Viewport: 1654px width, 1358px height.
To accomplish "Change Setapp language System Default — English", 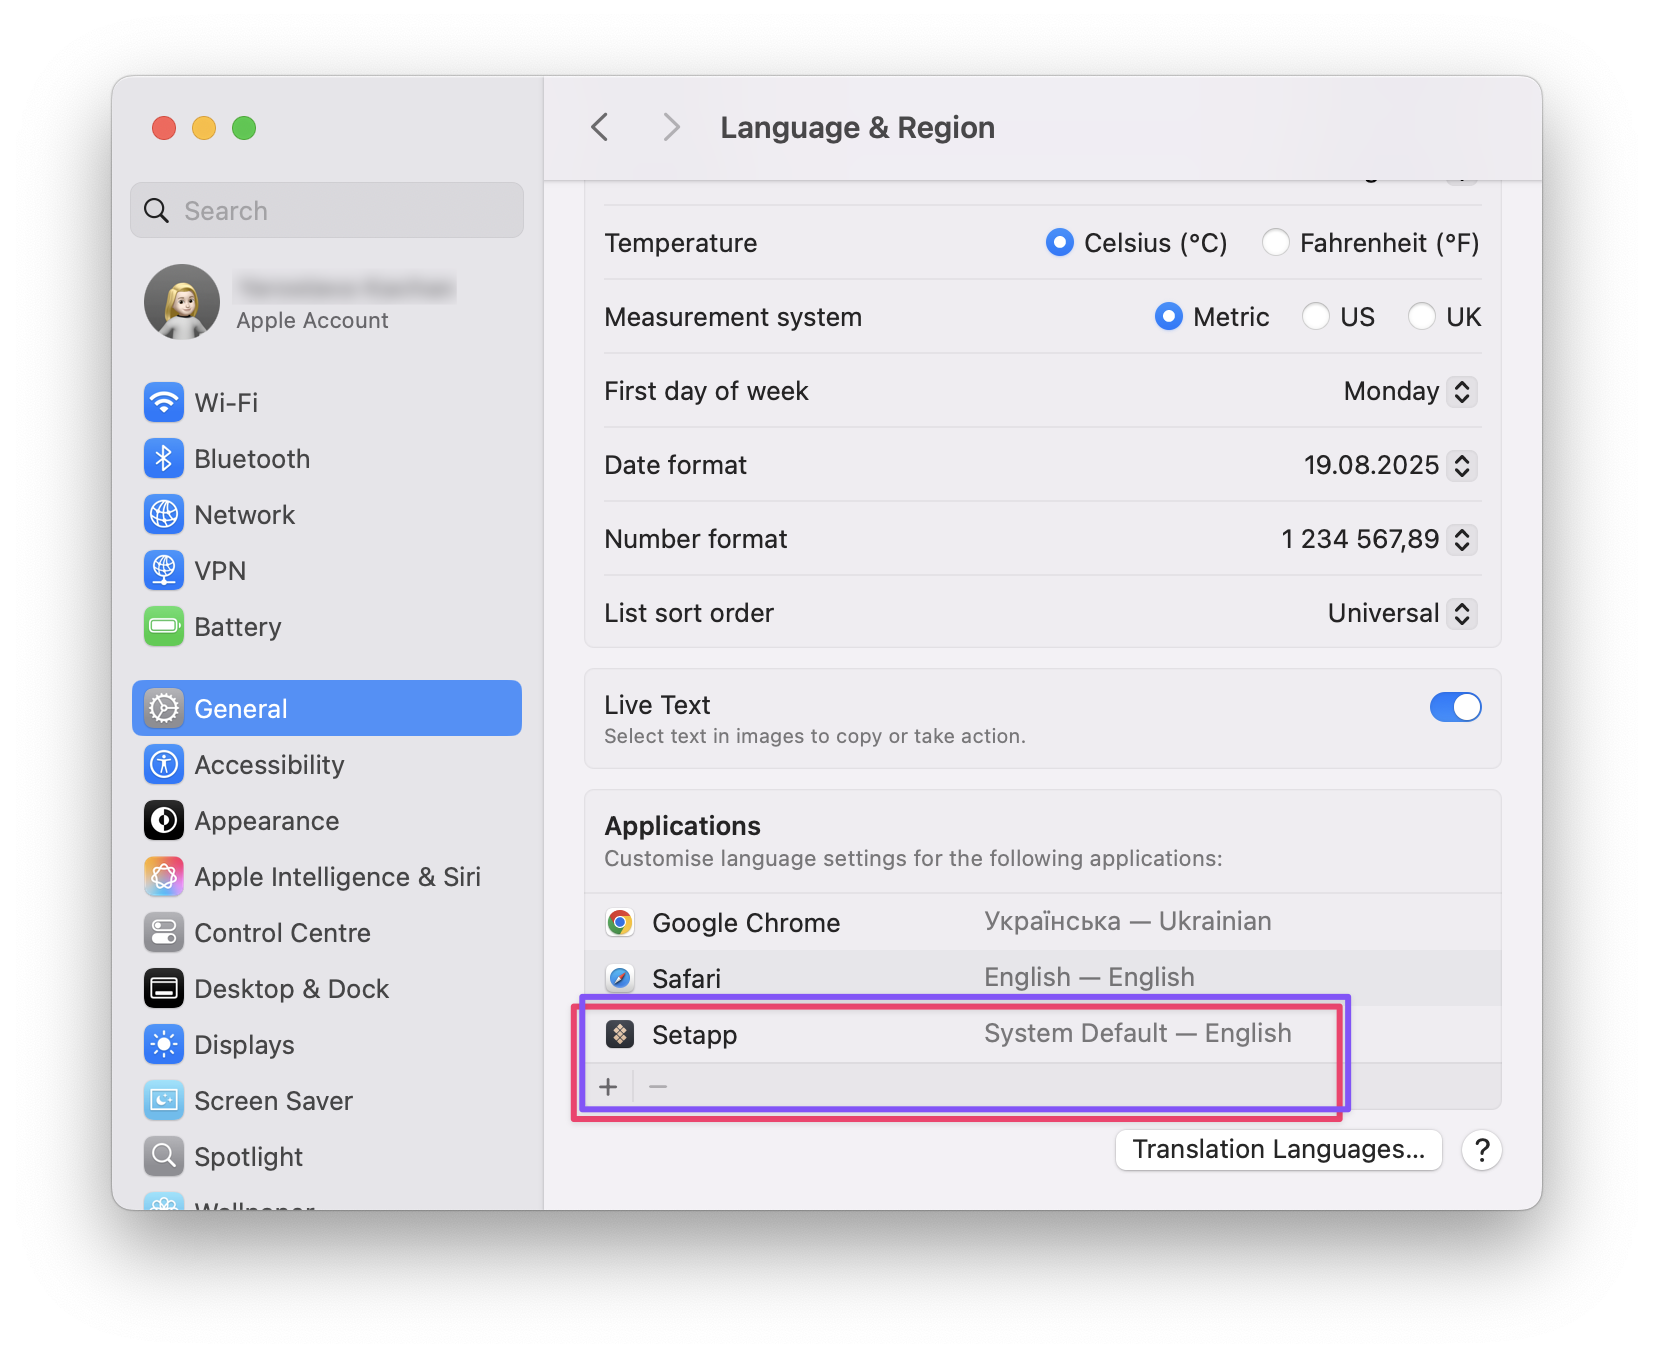I will pyautogui.click(x=1137, y=1033).
